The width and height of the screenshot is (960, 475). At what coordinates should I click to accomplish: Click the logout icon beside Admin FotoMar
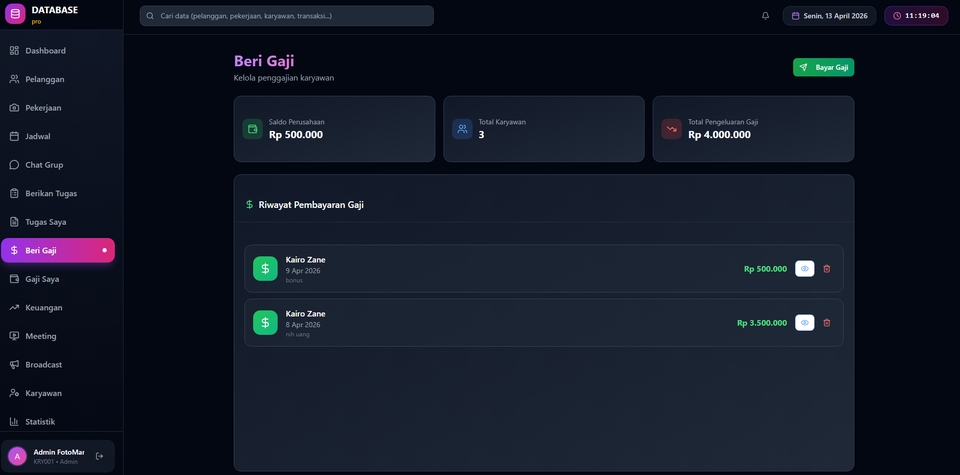click(100, 456)
